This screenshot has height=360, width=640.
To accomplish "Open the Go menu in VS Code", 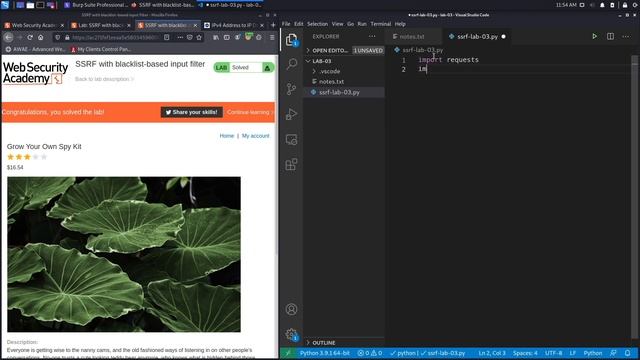I will [x=351, y=24].
